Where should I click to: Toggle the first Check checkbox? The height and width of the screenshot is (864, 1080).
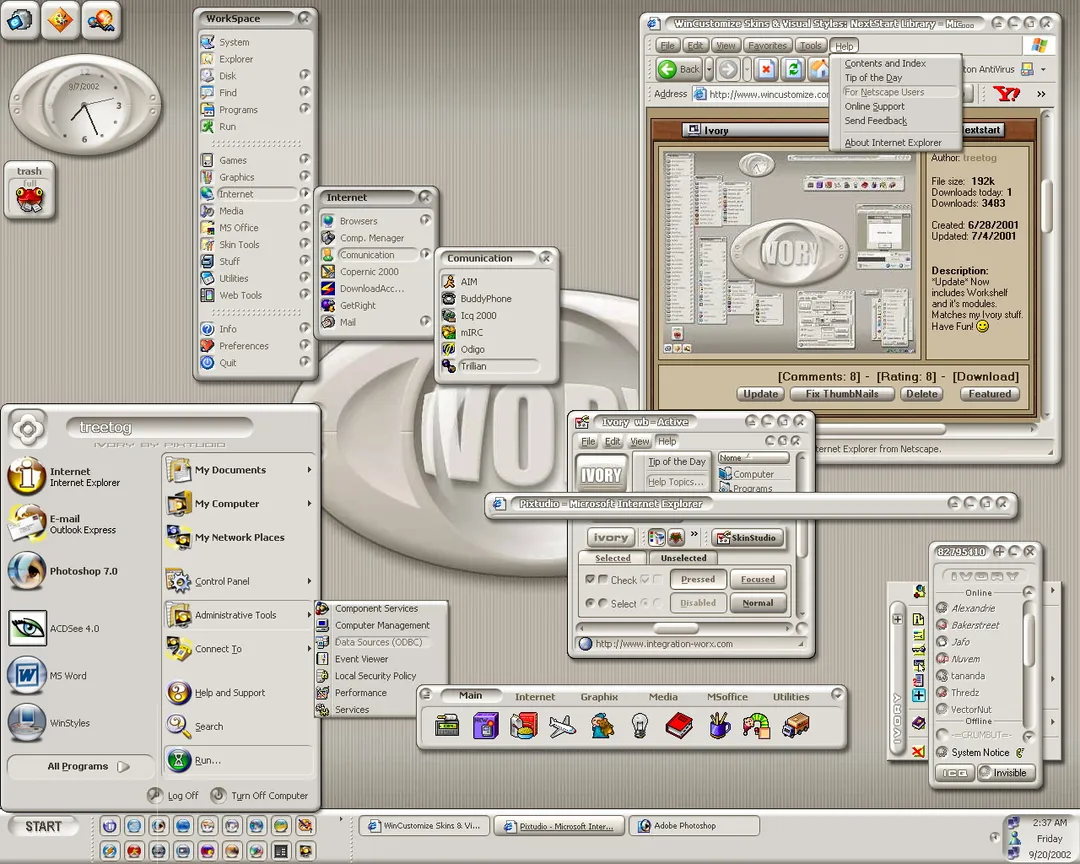tap(590, 579)
